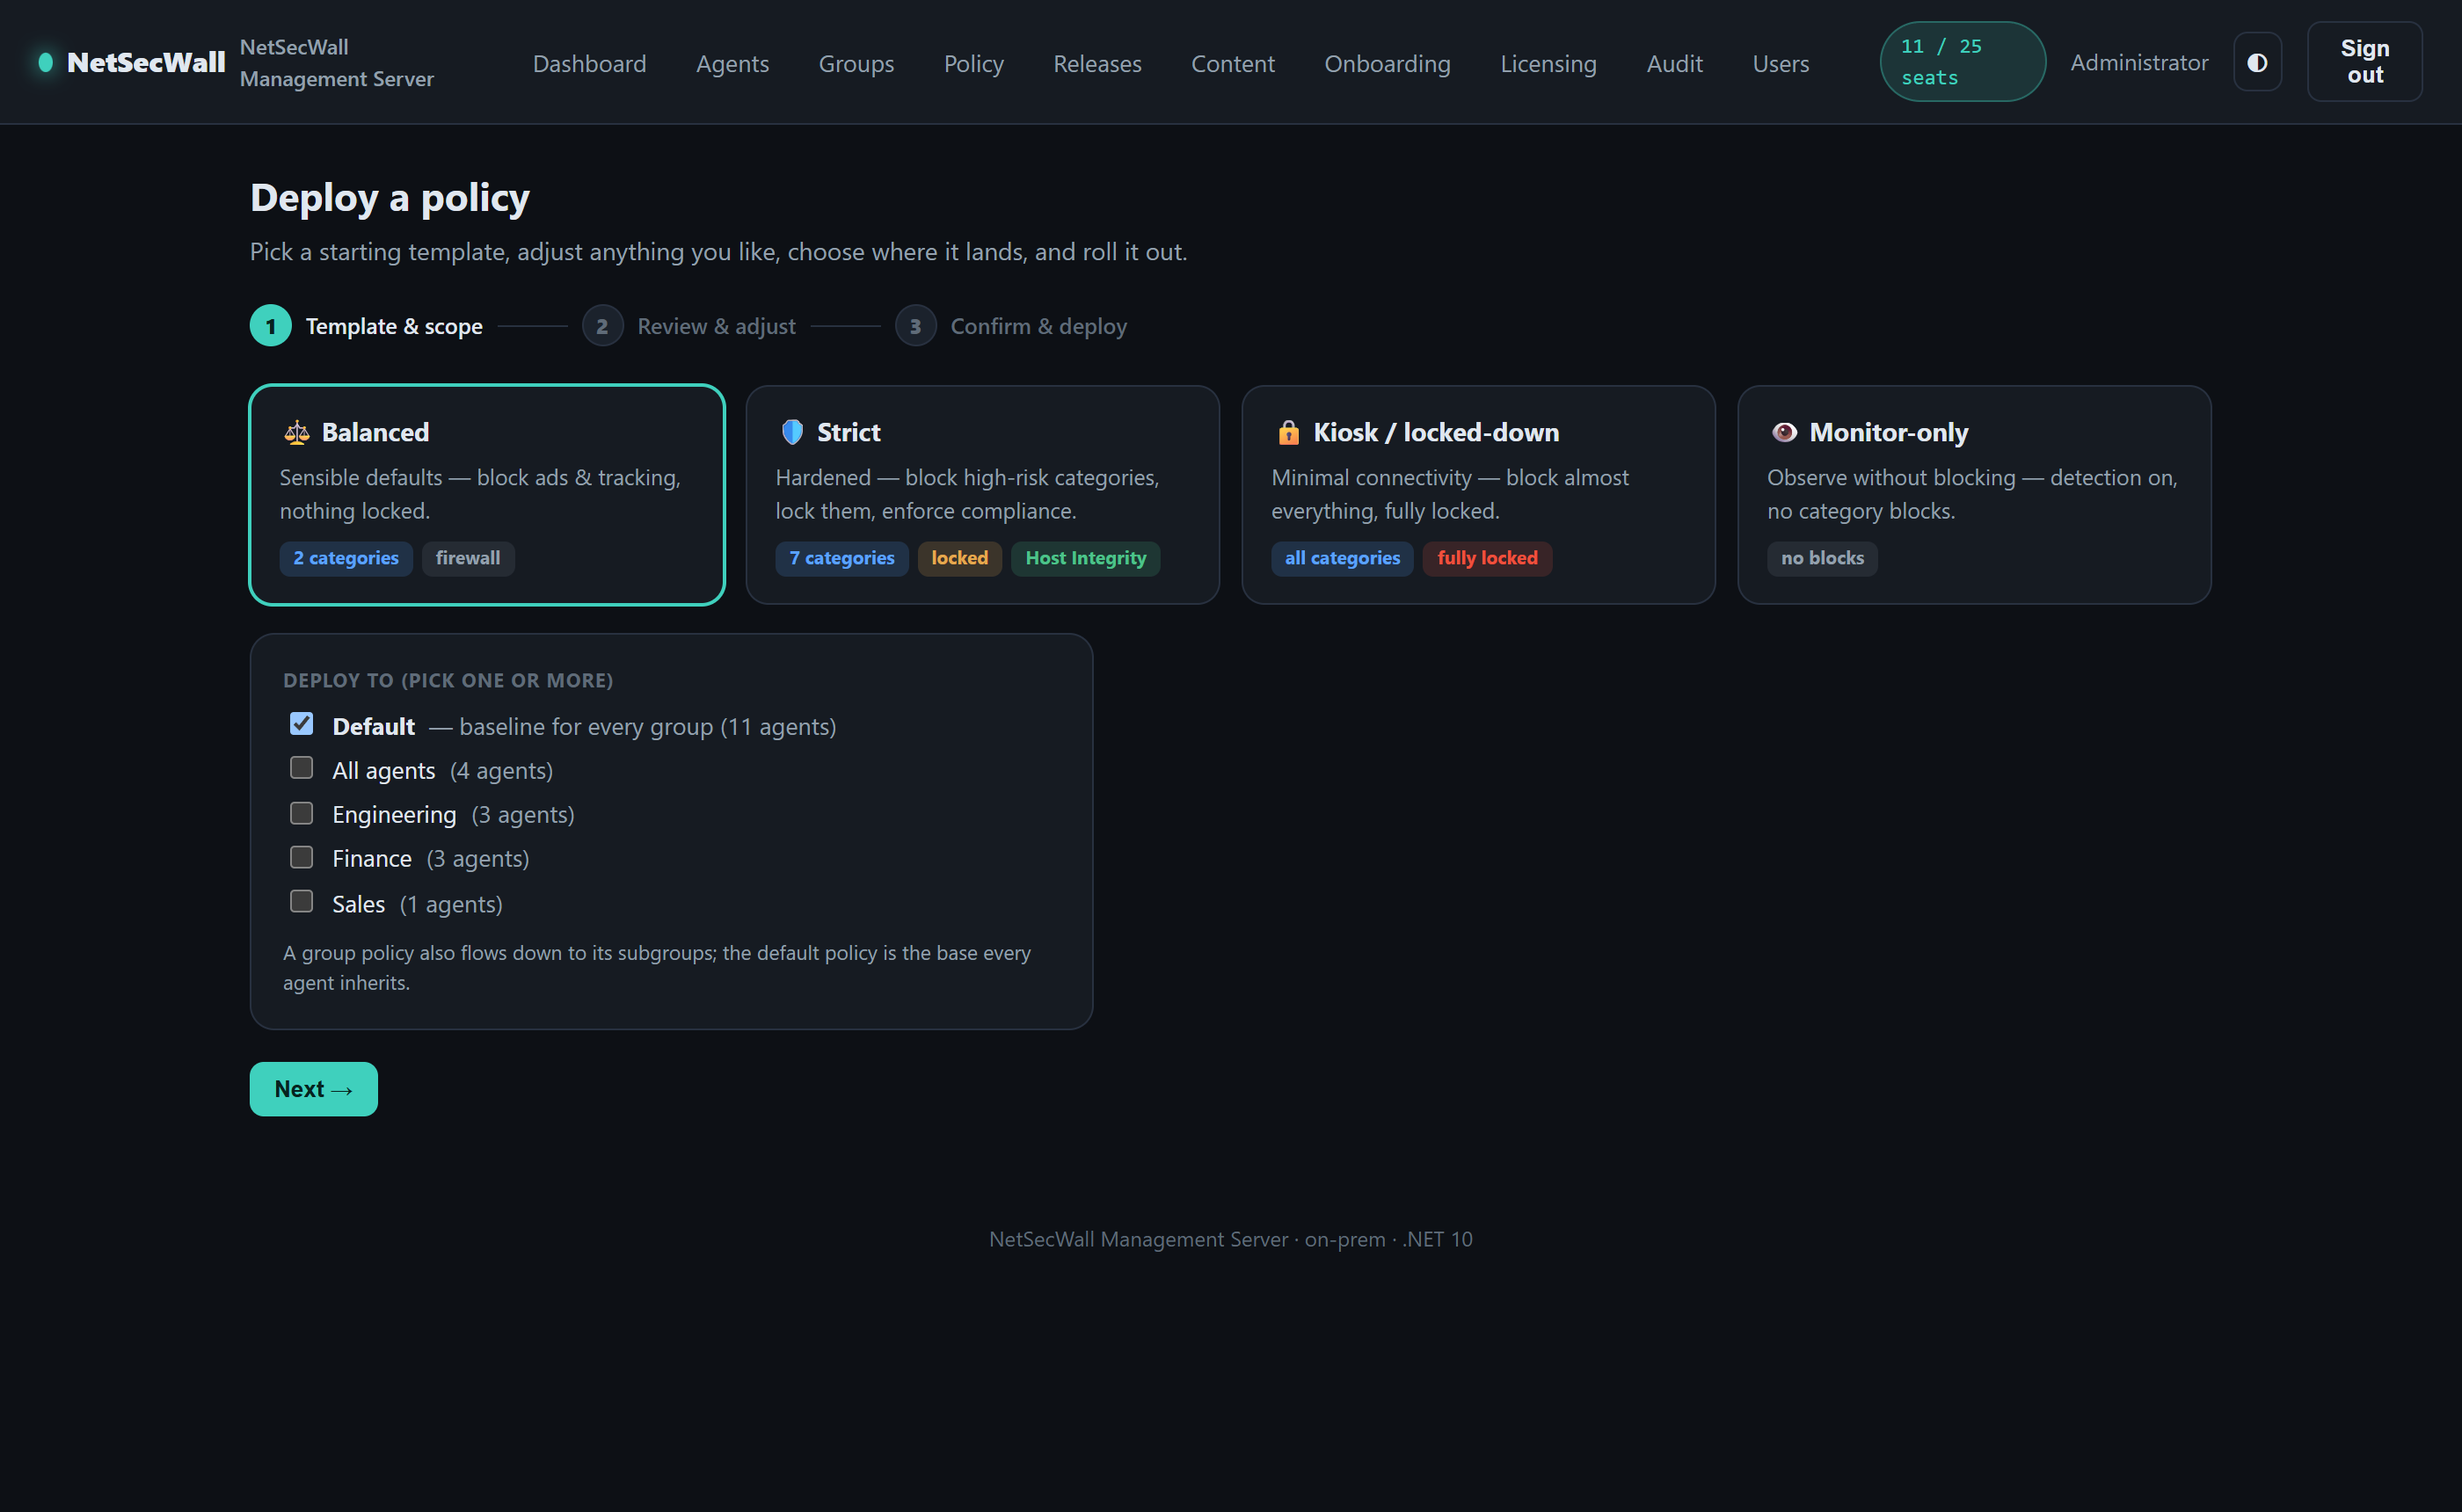The height and width of the screenshot is (1512, 2462).
Task: Check the All agents checkbox
Action: 301,767
